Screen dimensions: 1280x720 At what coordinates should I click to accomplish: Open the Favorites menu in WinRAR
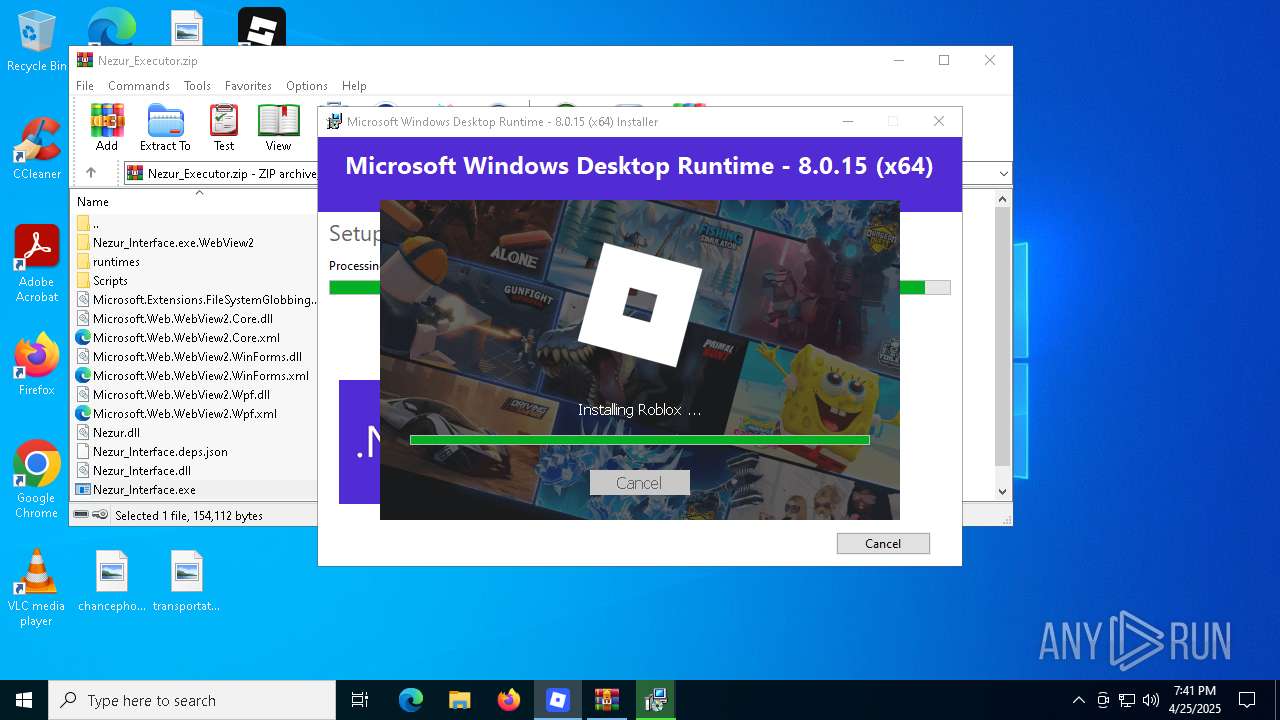tap(248, 86)
